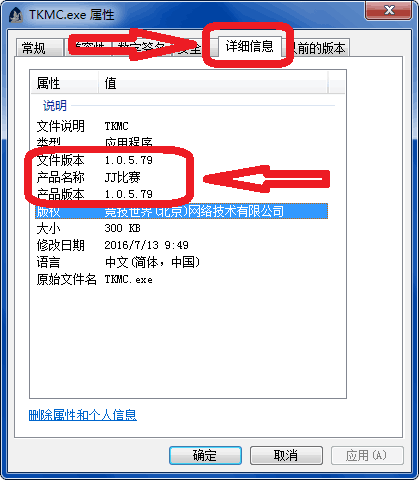Select the 大小 300 KB row

pyautogui.click(x=182, y=228)
